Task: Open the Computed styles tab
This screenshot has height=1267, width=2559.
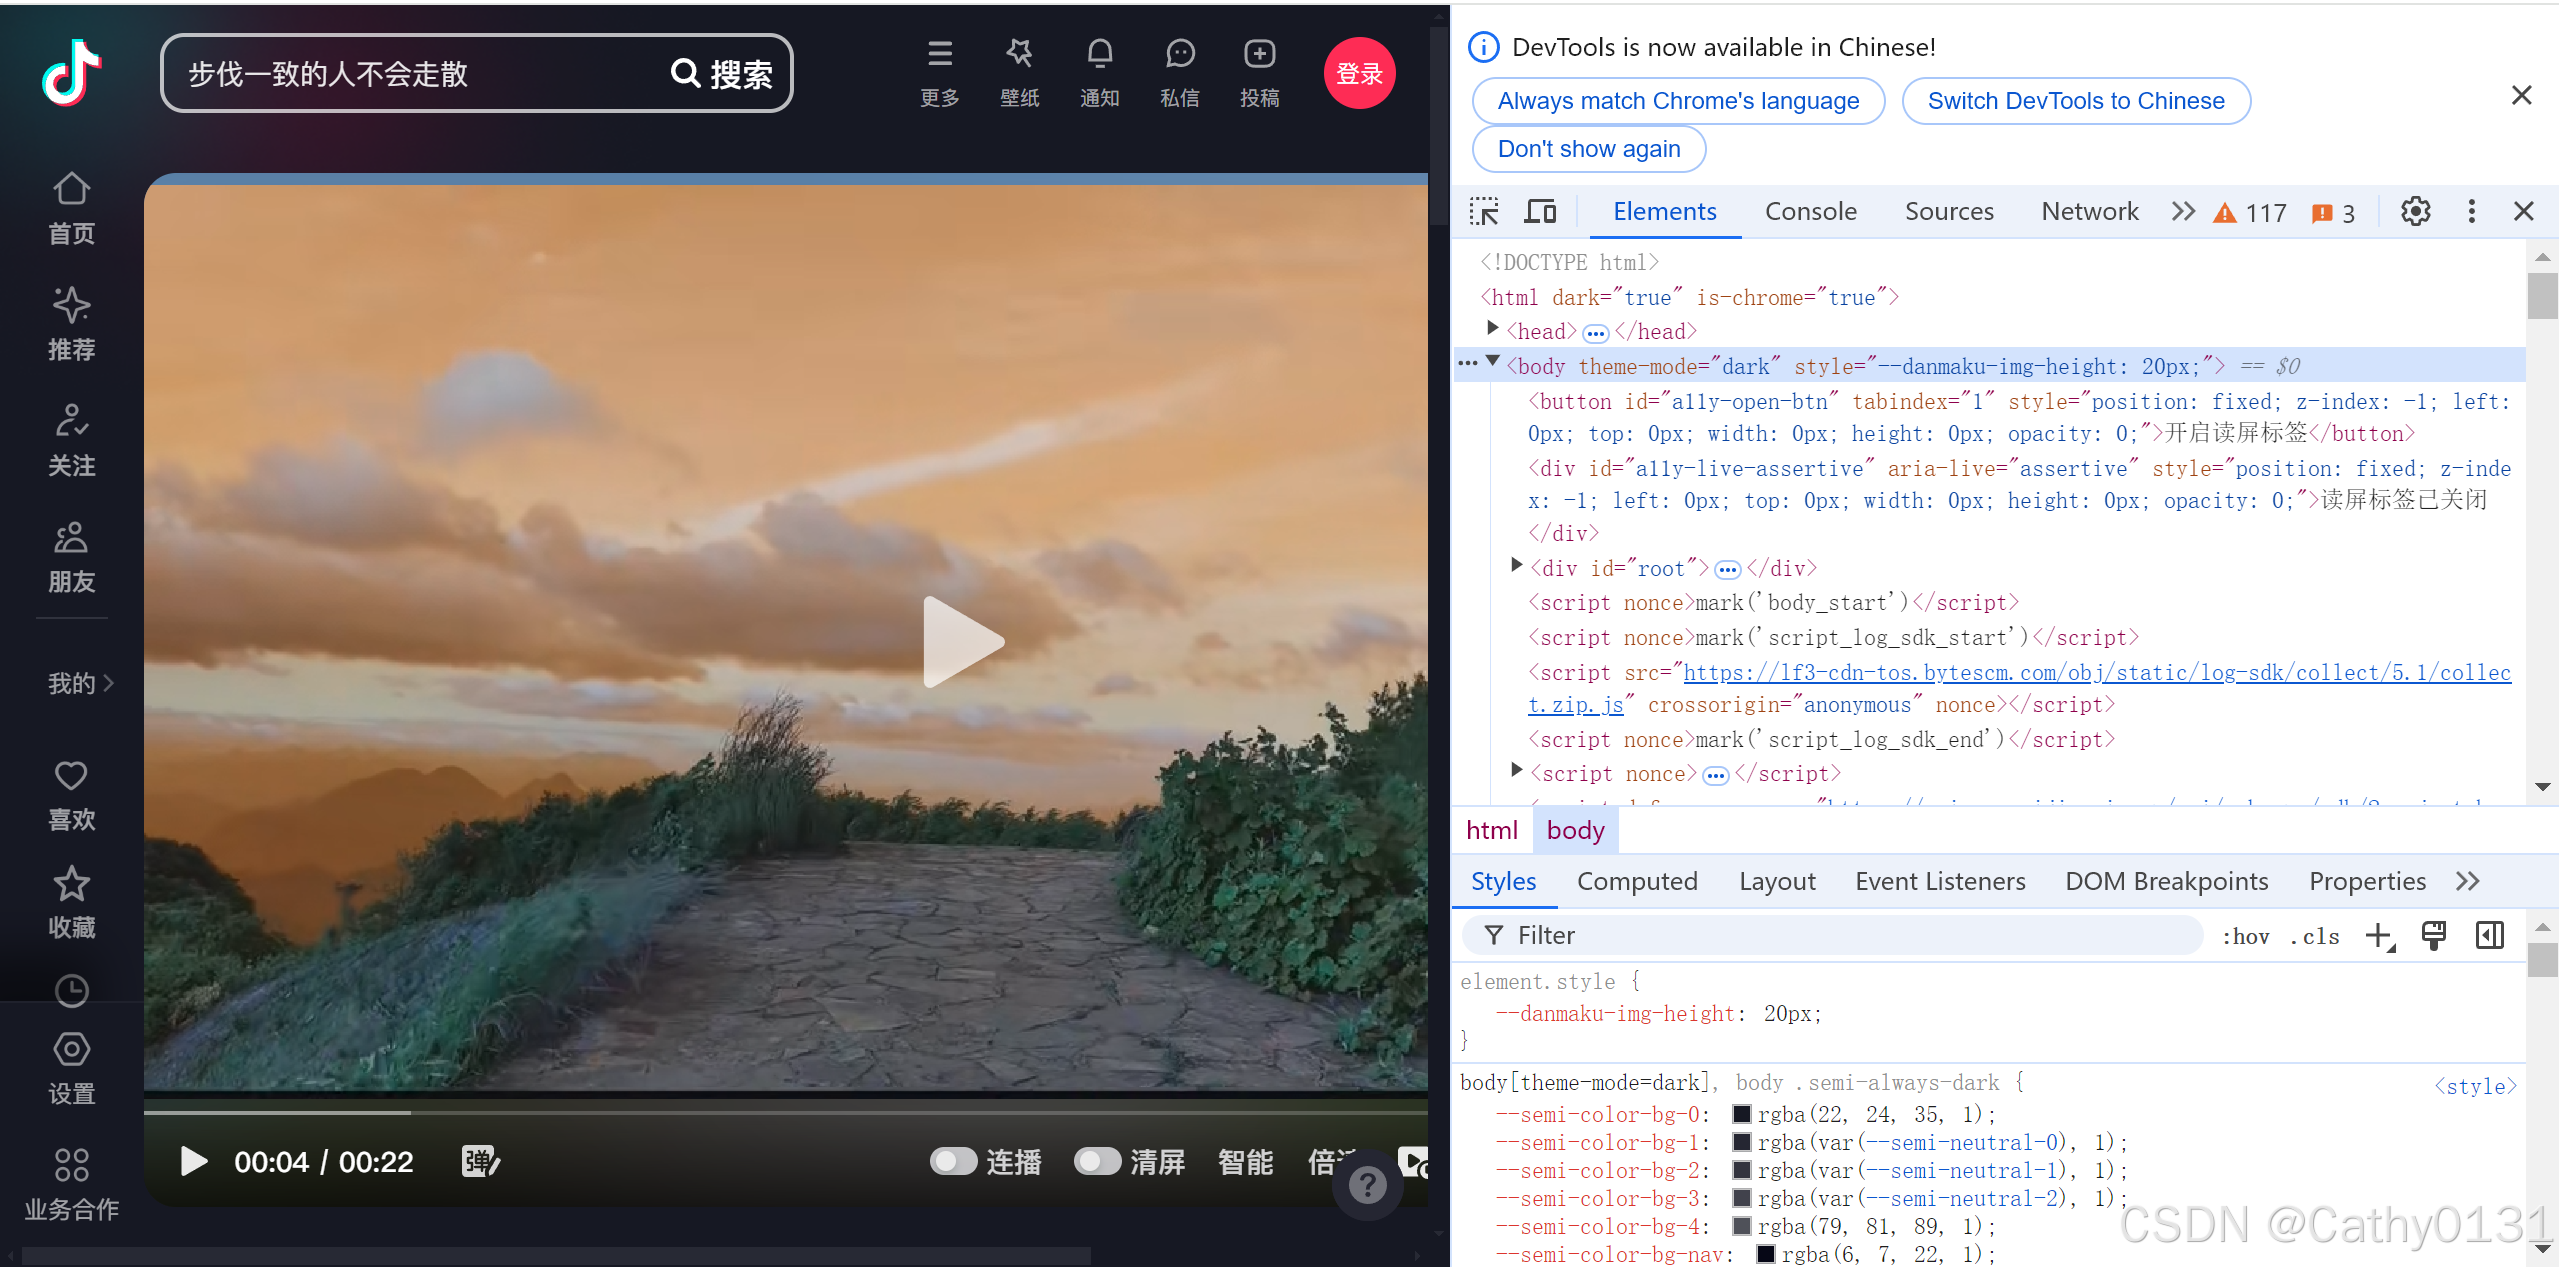Action: pos(1637,881)
